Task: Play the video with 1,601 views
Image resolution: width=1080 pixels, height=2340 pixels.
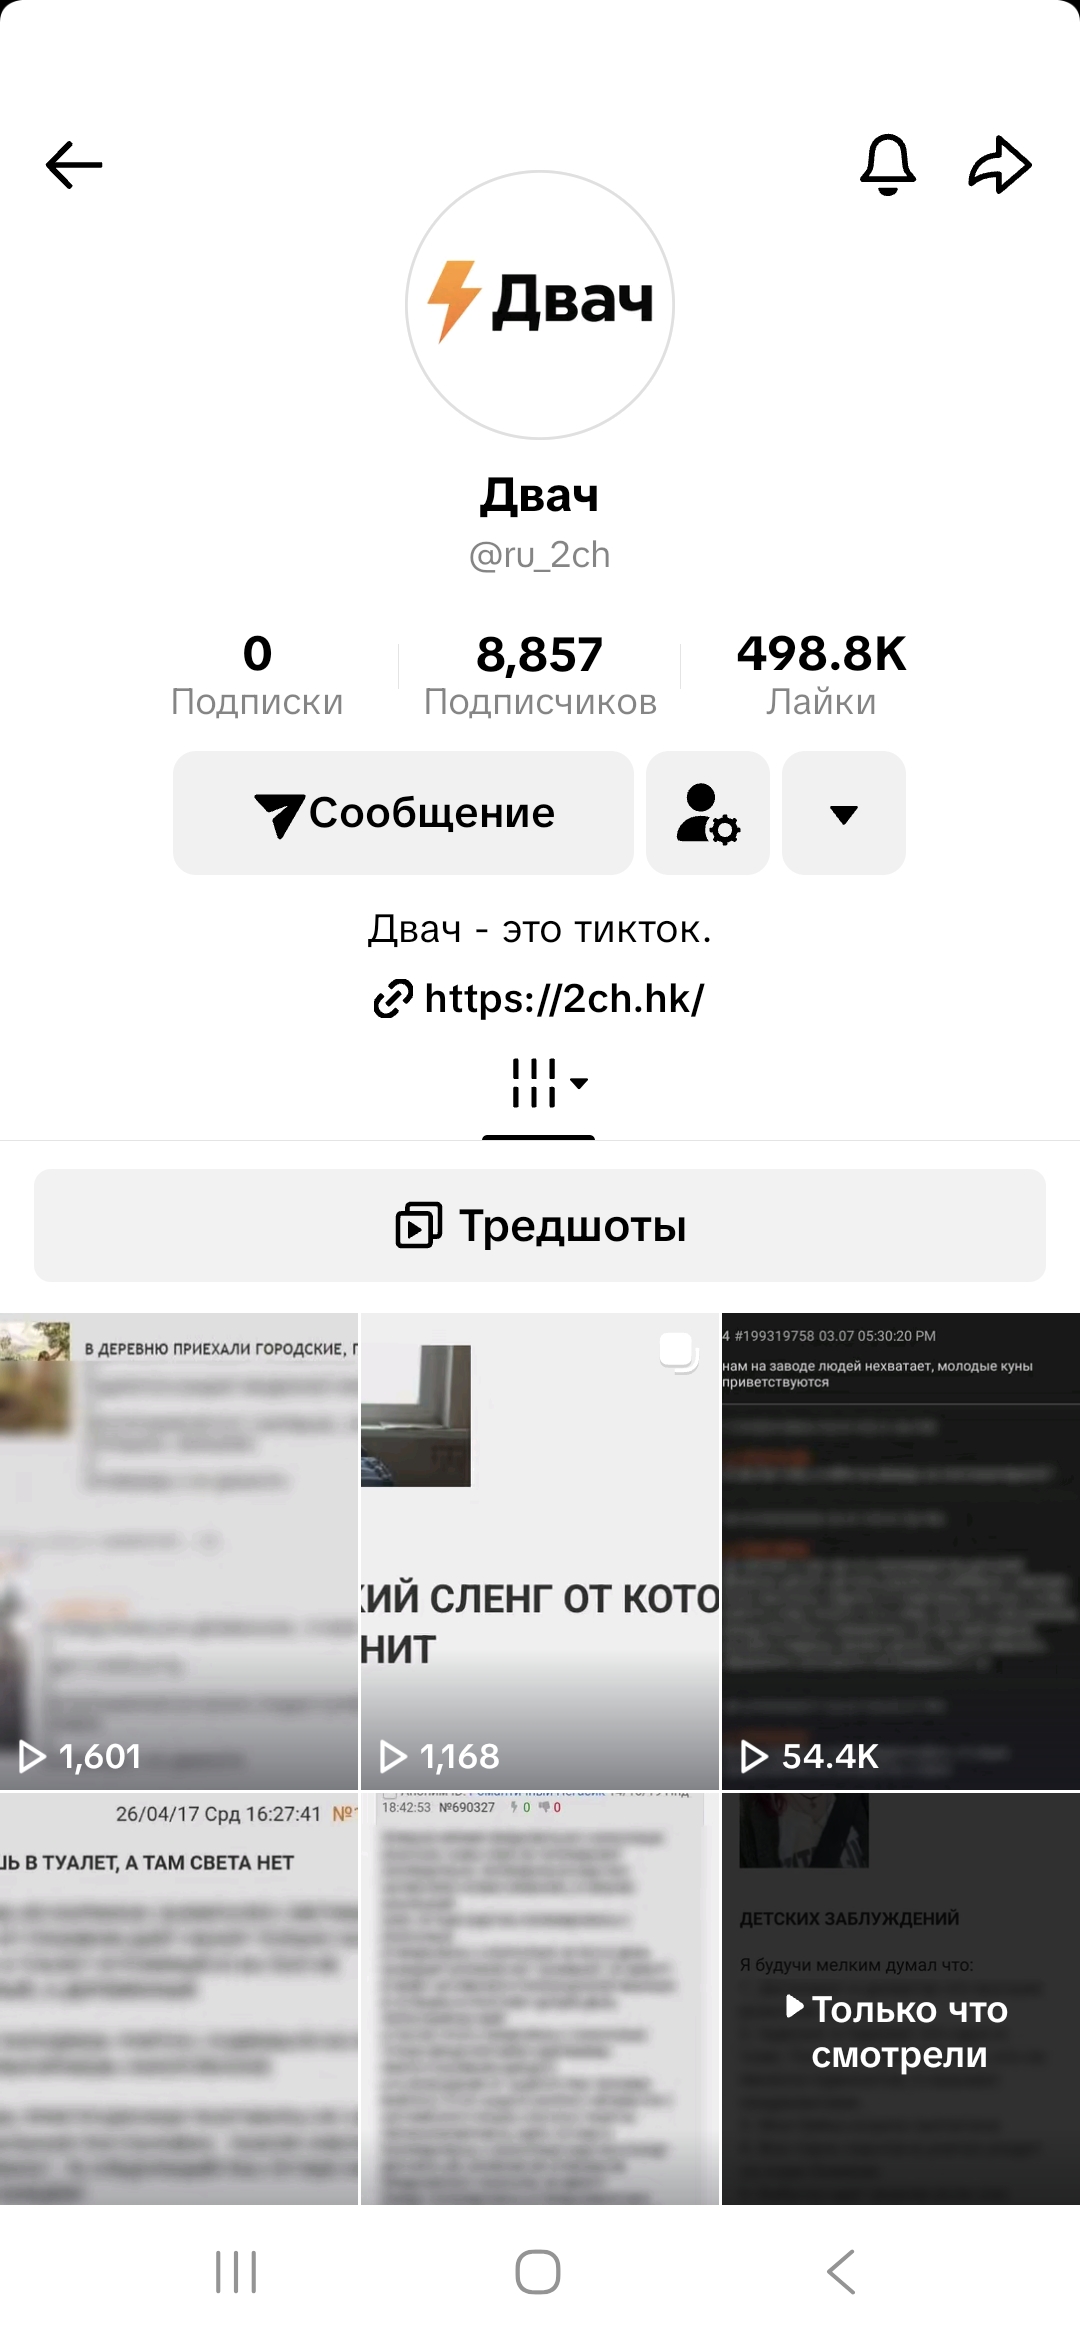Action: pyautogui.click(x=179, y=1551)
